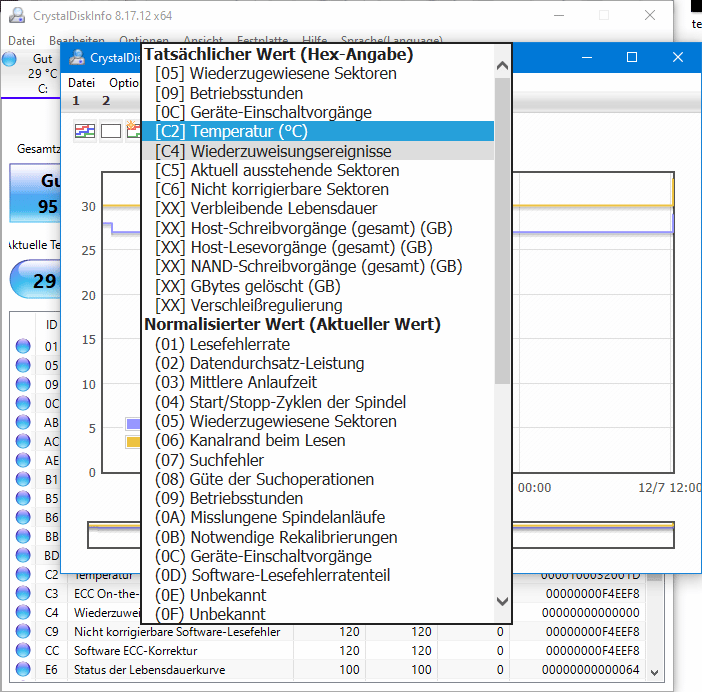Screen dimensions: 702x692
Task: Select [XX] Host-Schreibvorgänge (gesamt) (GB)
Action: tap(318, 228)
